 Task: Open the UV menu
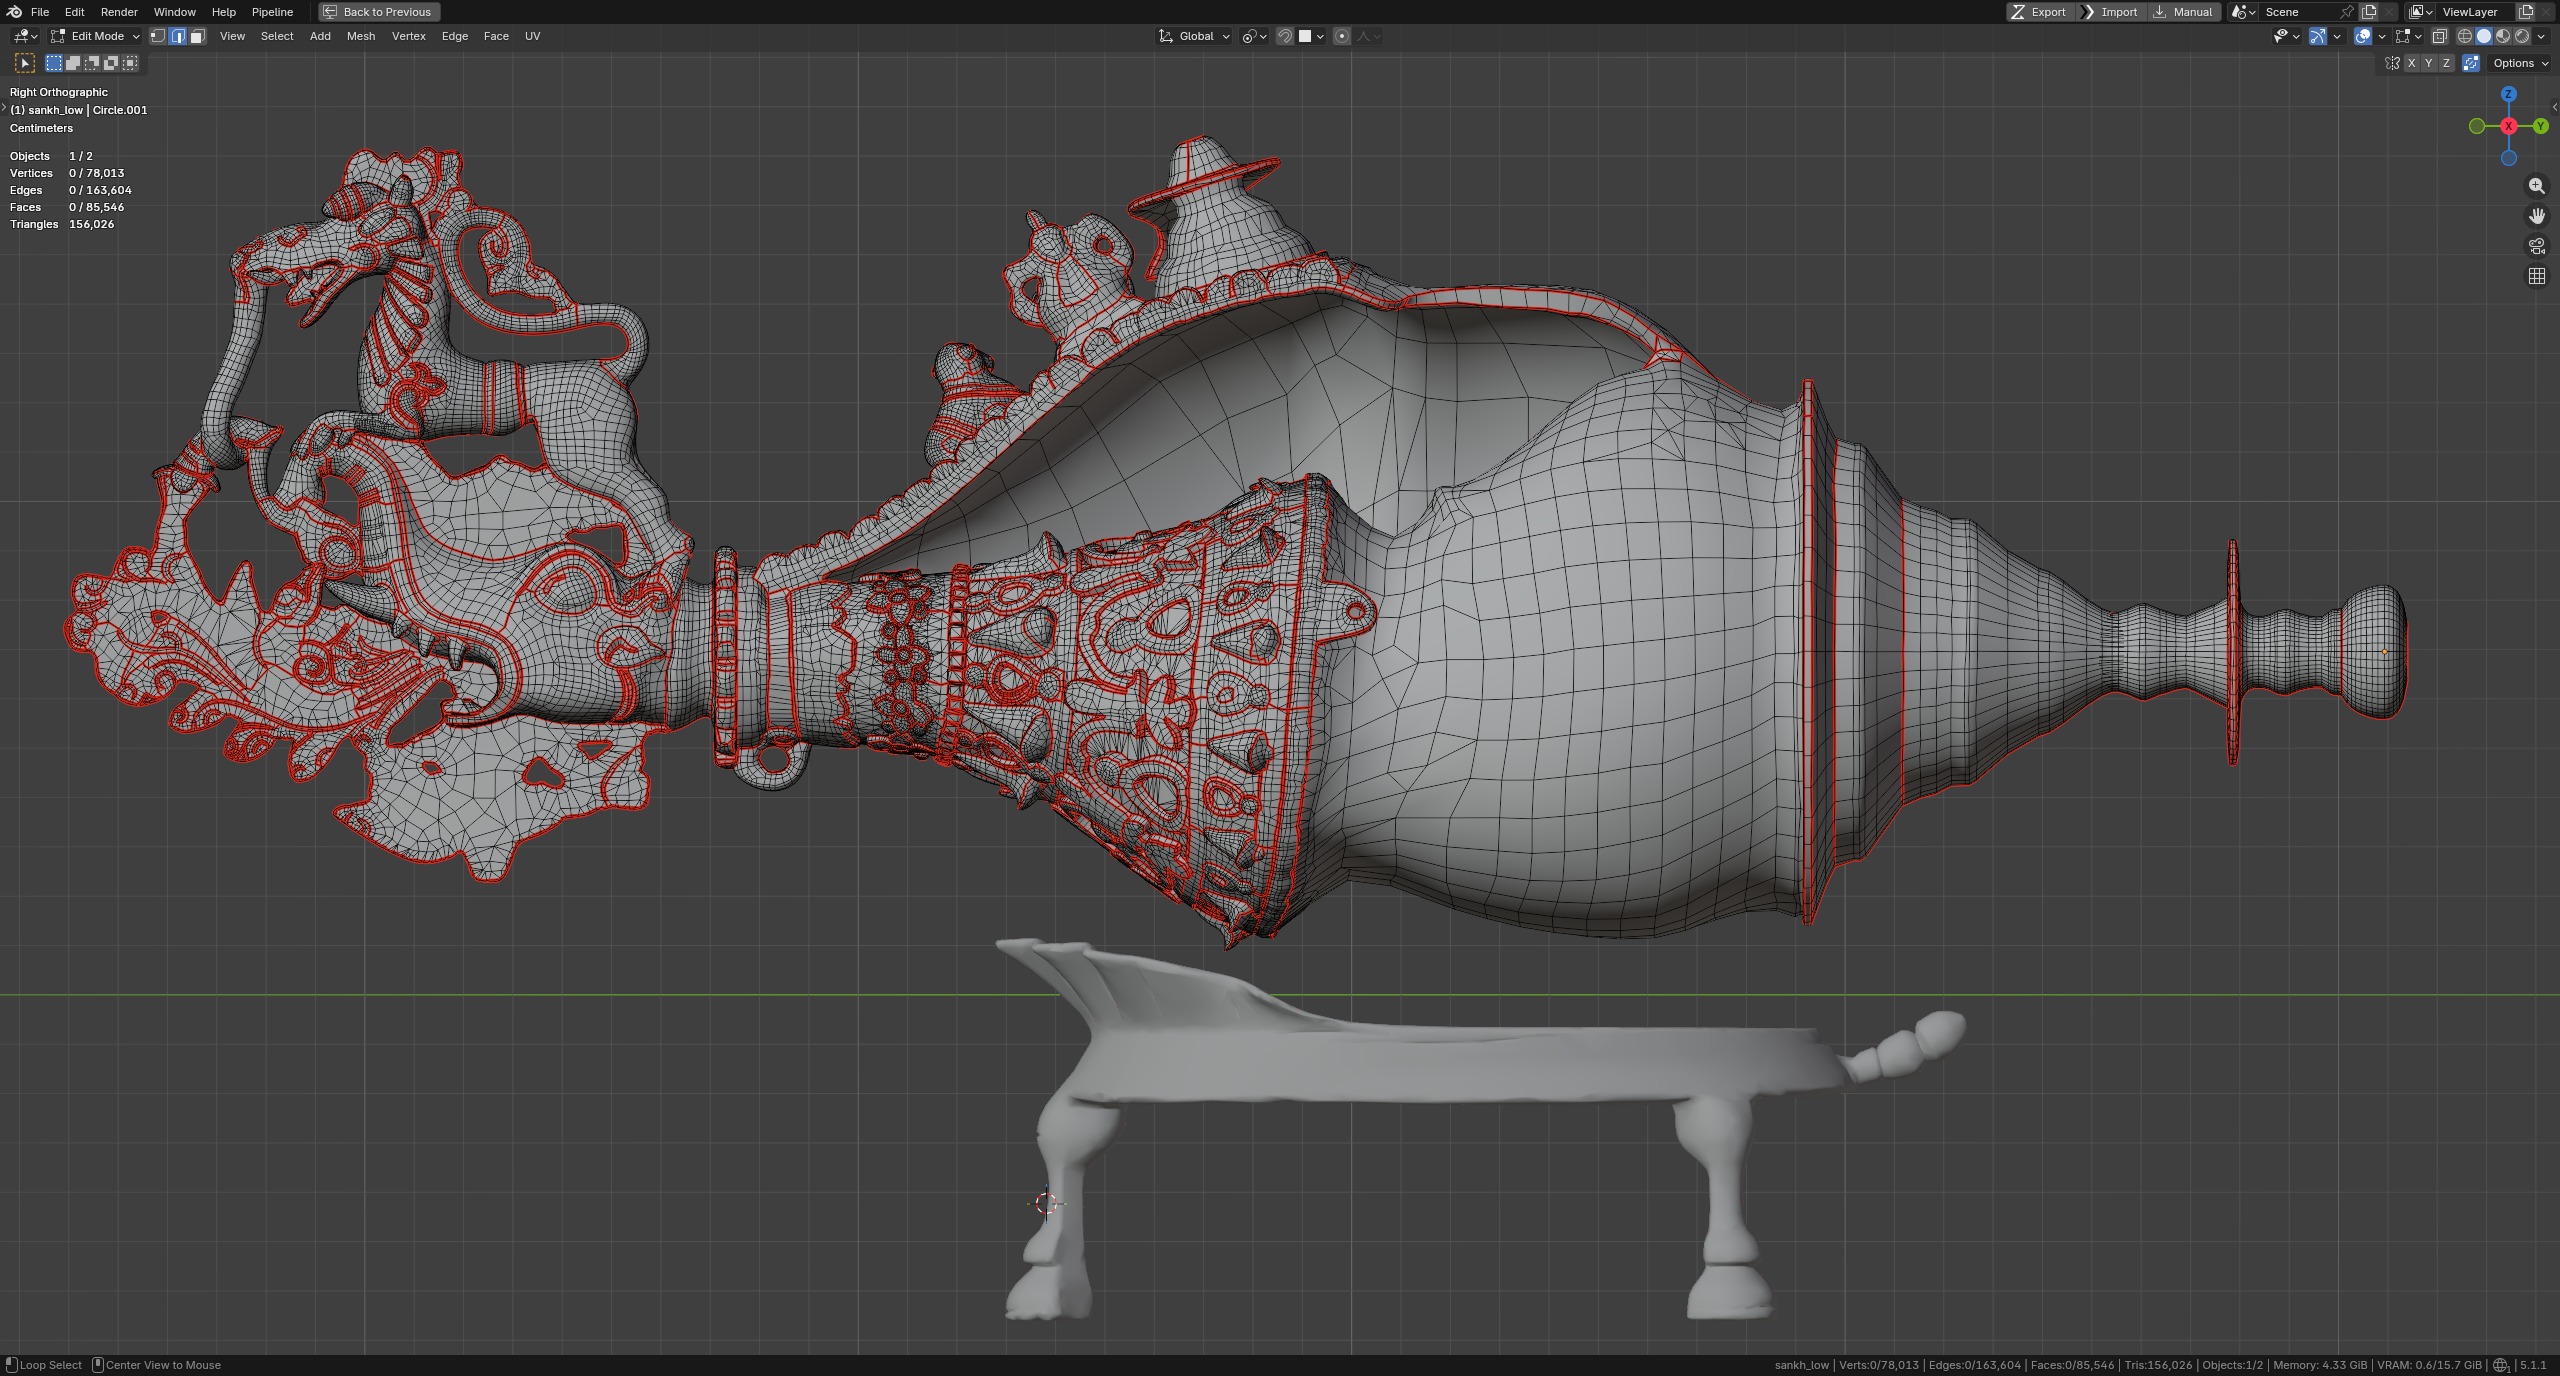532,36
